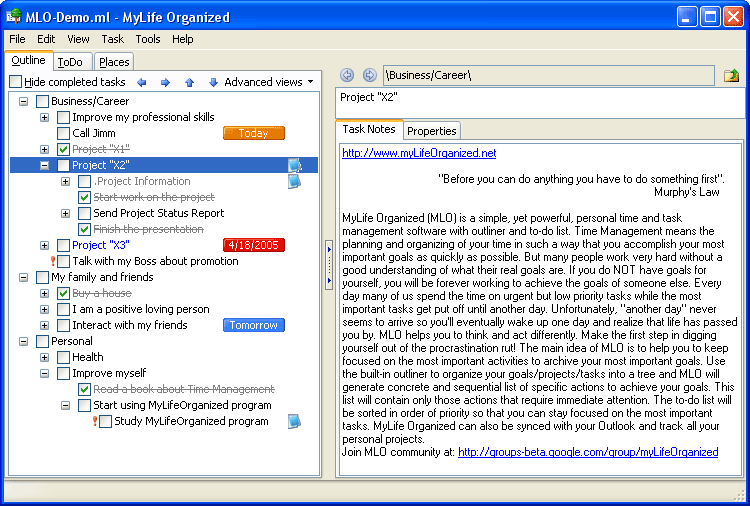
Task: Expand Improve my professional skills
Action: tap(44, 117)
